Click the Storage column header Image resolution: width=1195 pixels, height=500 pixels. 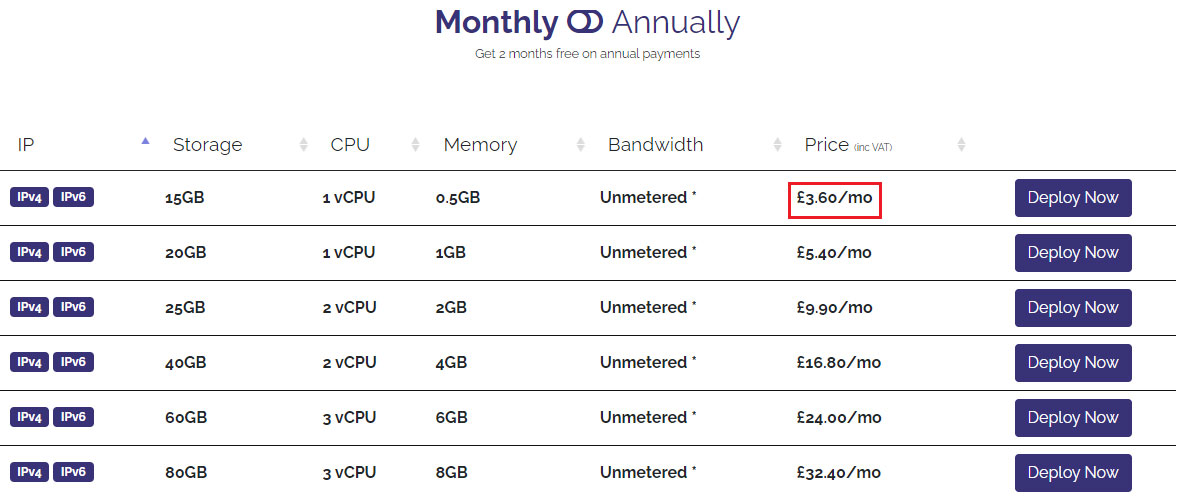(x=207, y=144)
